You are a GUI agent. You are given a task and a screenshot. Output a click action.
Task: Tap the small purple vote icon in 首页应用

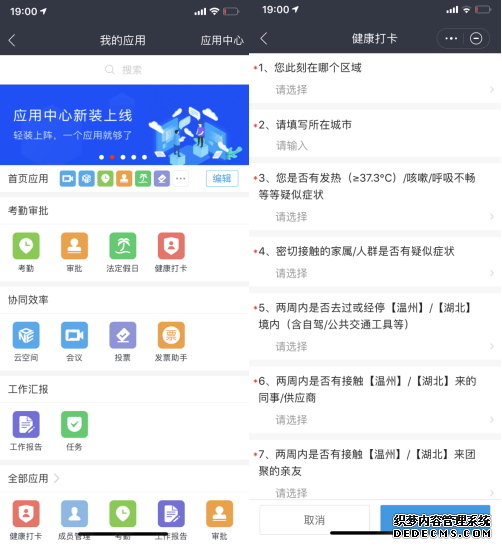pyautogui.click(x=162, y=179)
